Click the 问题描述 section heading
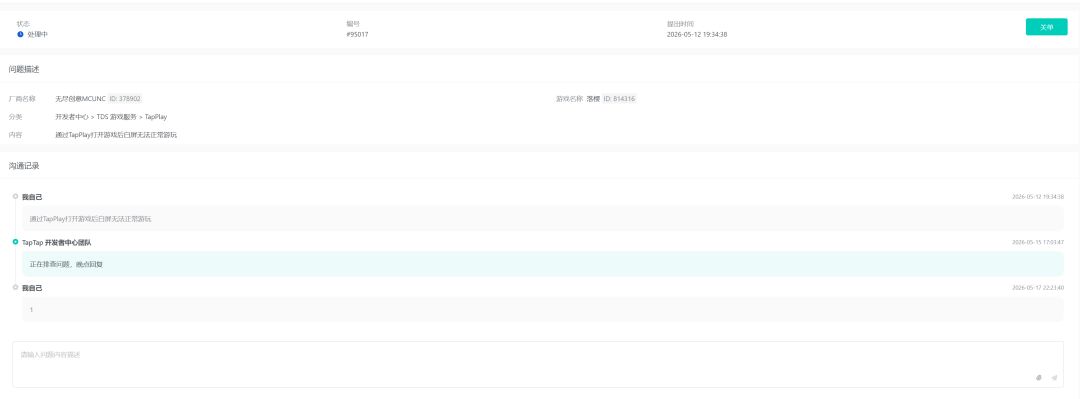 (24, 70)
